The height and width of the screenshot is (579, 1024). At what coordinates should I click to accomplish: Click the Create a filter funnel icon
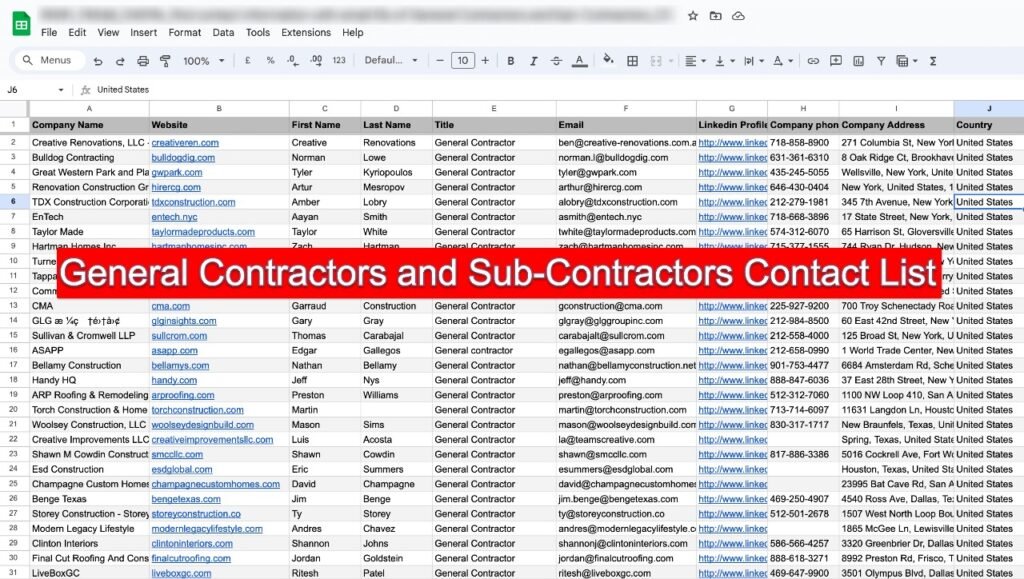(x=879, y=61)
